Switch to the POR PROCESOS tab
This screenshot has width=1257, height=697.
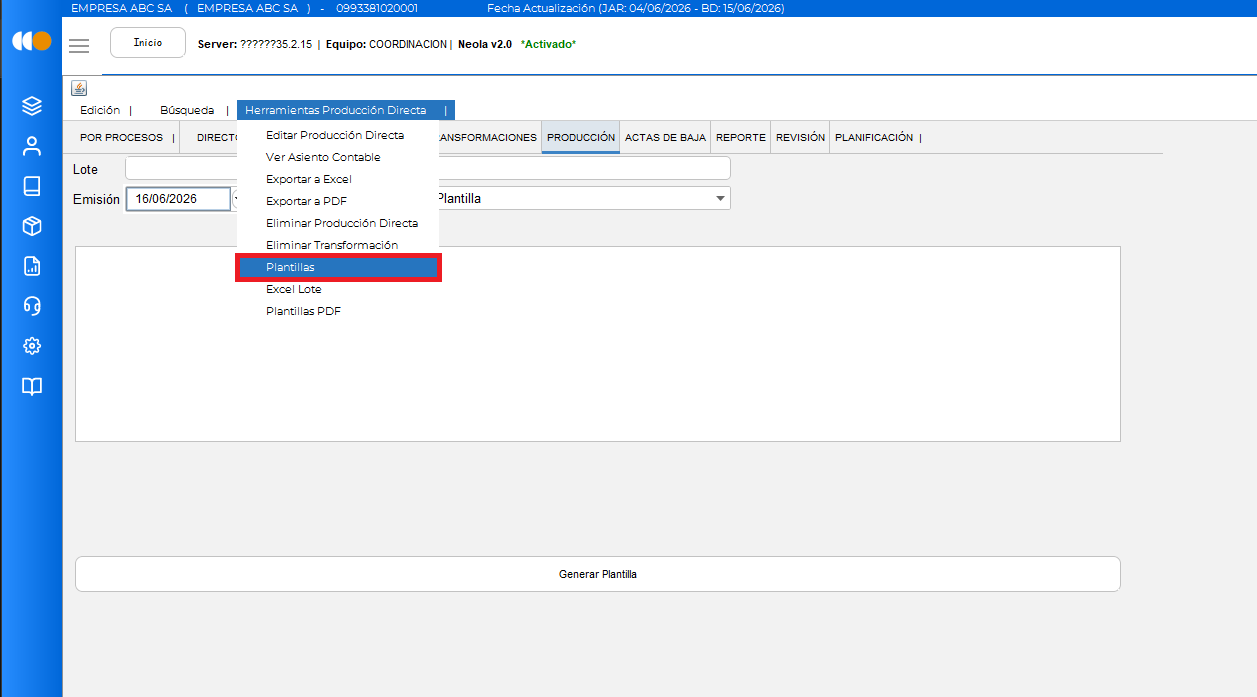121,138
